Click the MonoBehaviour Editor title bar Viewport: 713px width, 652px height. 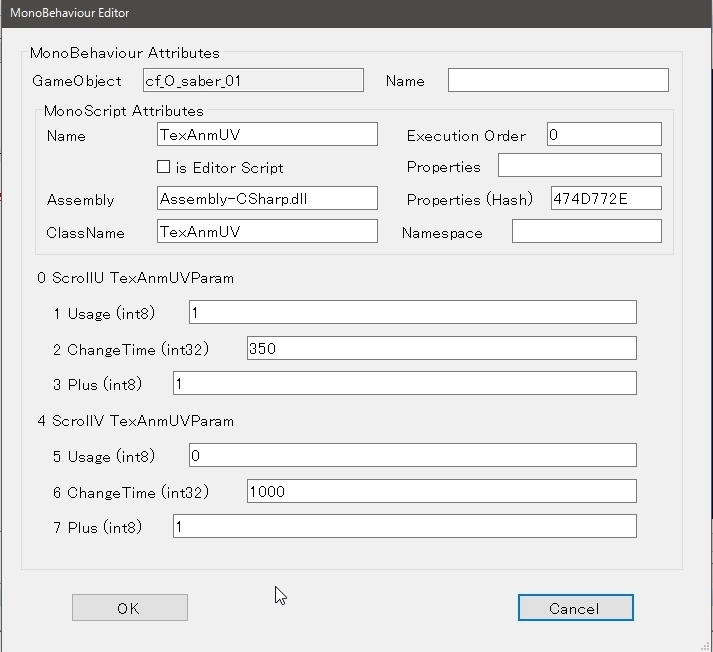(356, 13)
